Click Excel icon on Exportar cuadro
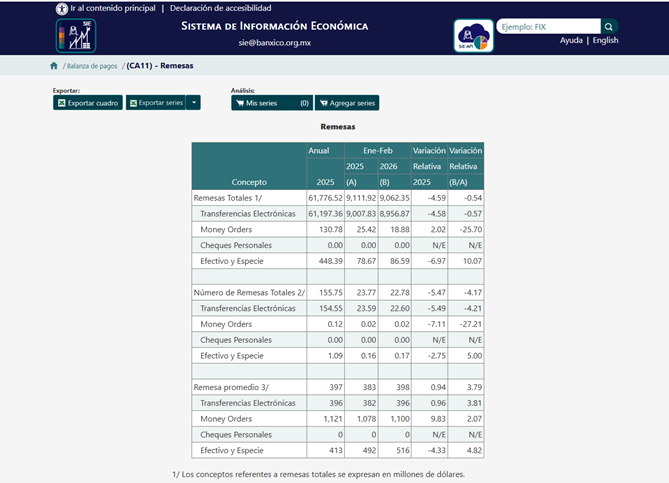This screenshot has height=483, width=669. click(61, 103)
